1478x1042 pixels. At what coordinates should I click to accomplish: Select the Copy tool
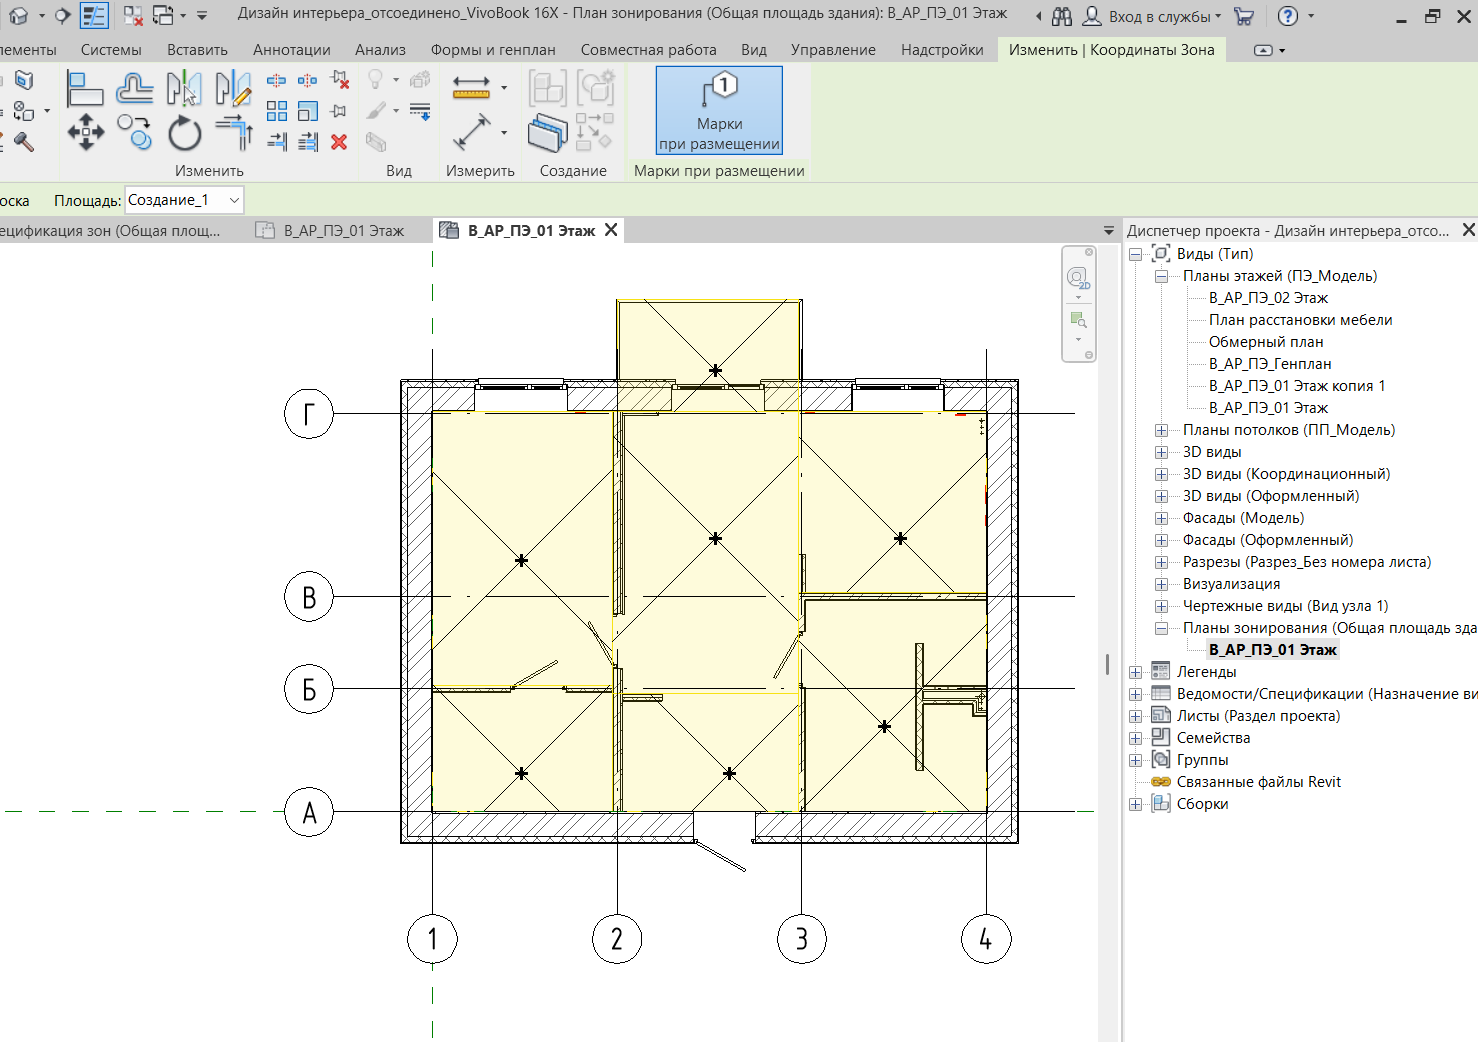pyautogui.click(x=135, y=132)
